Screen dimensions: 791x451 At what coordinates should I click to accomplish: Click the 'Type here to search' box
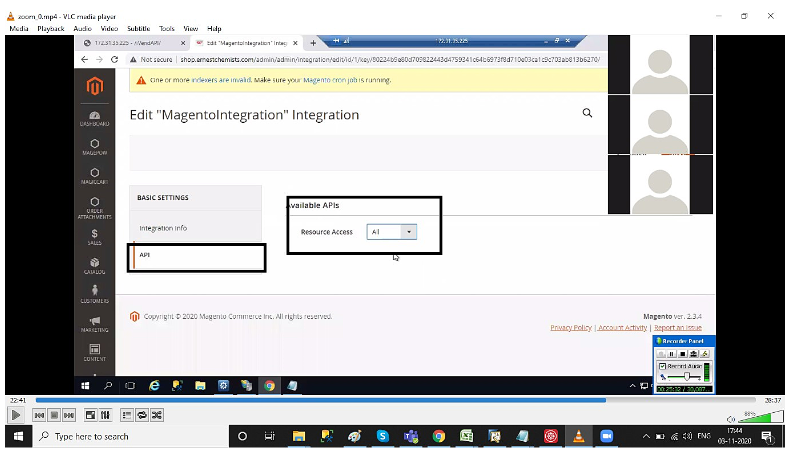(x=131, y=436)
